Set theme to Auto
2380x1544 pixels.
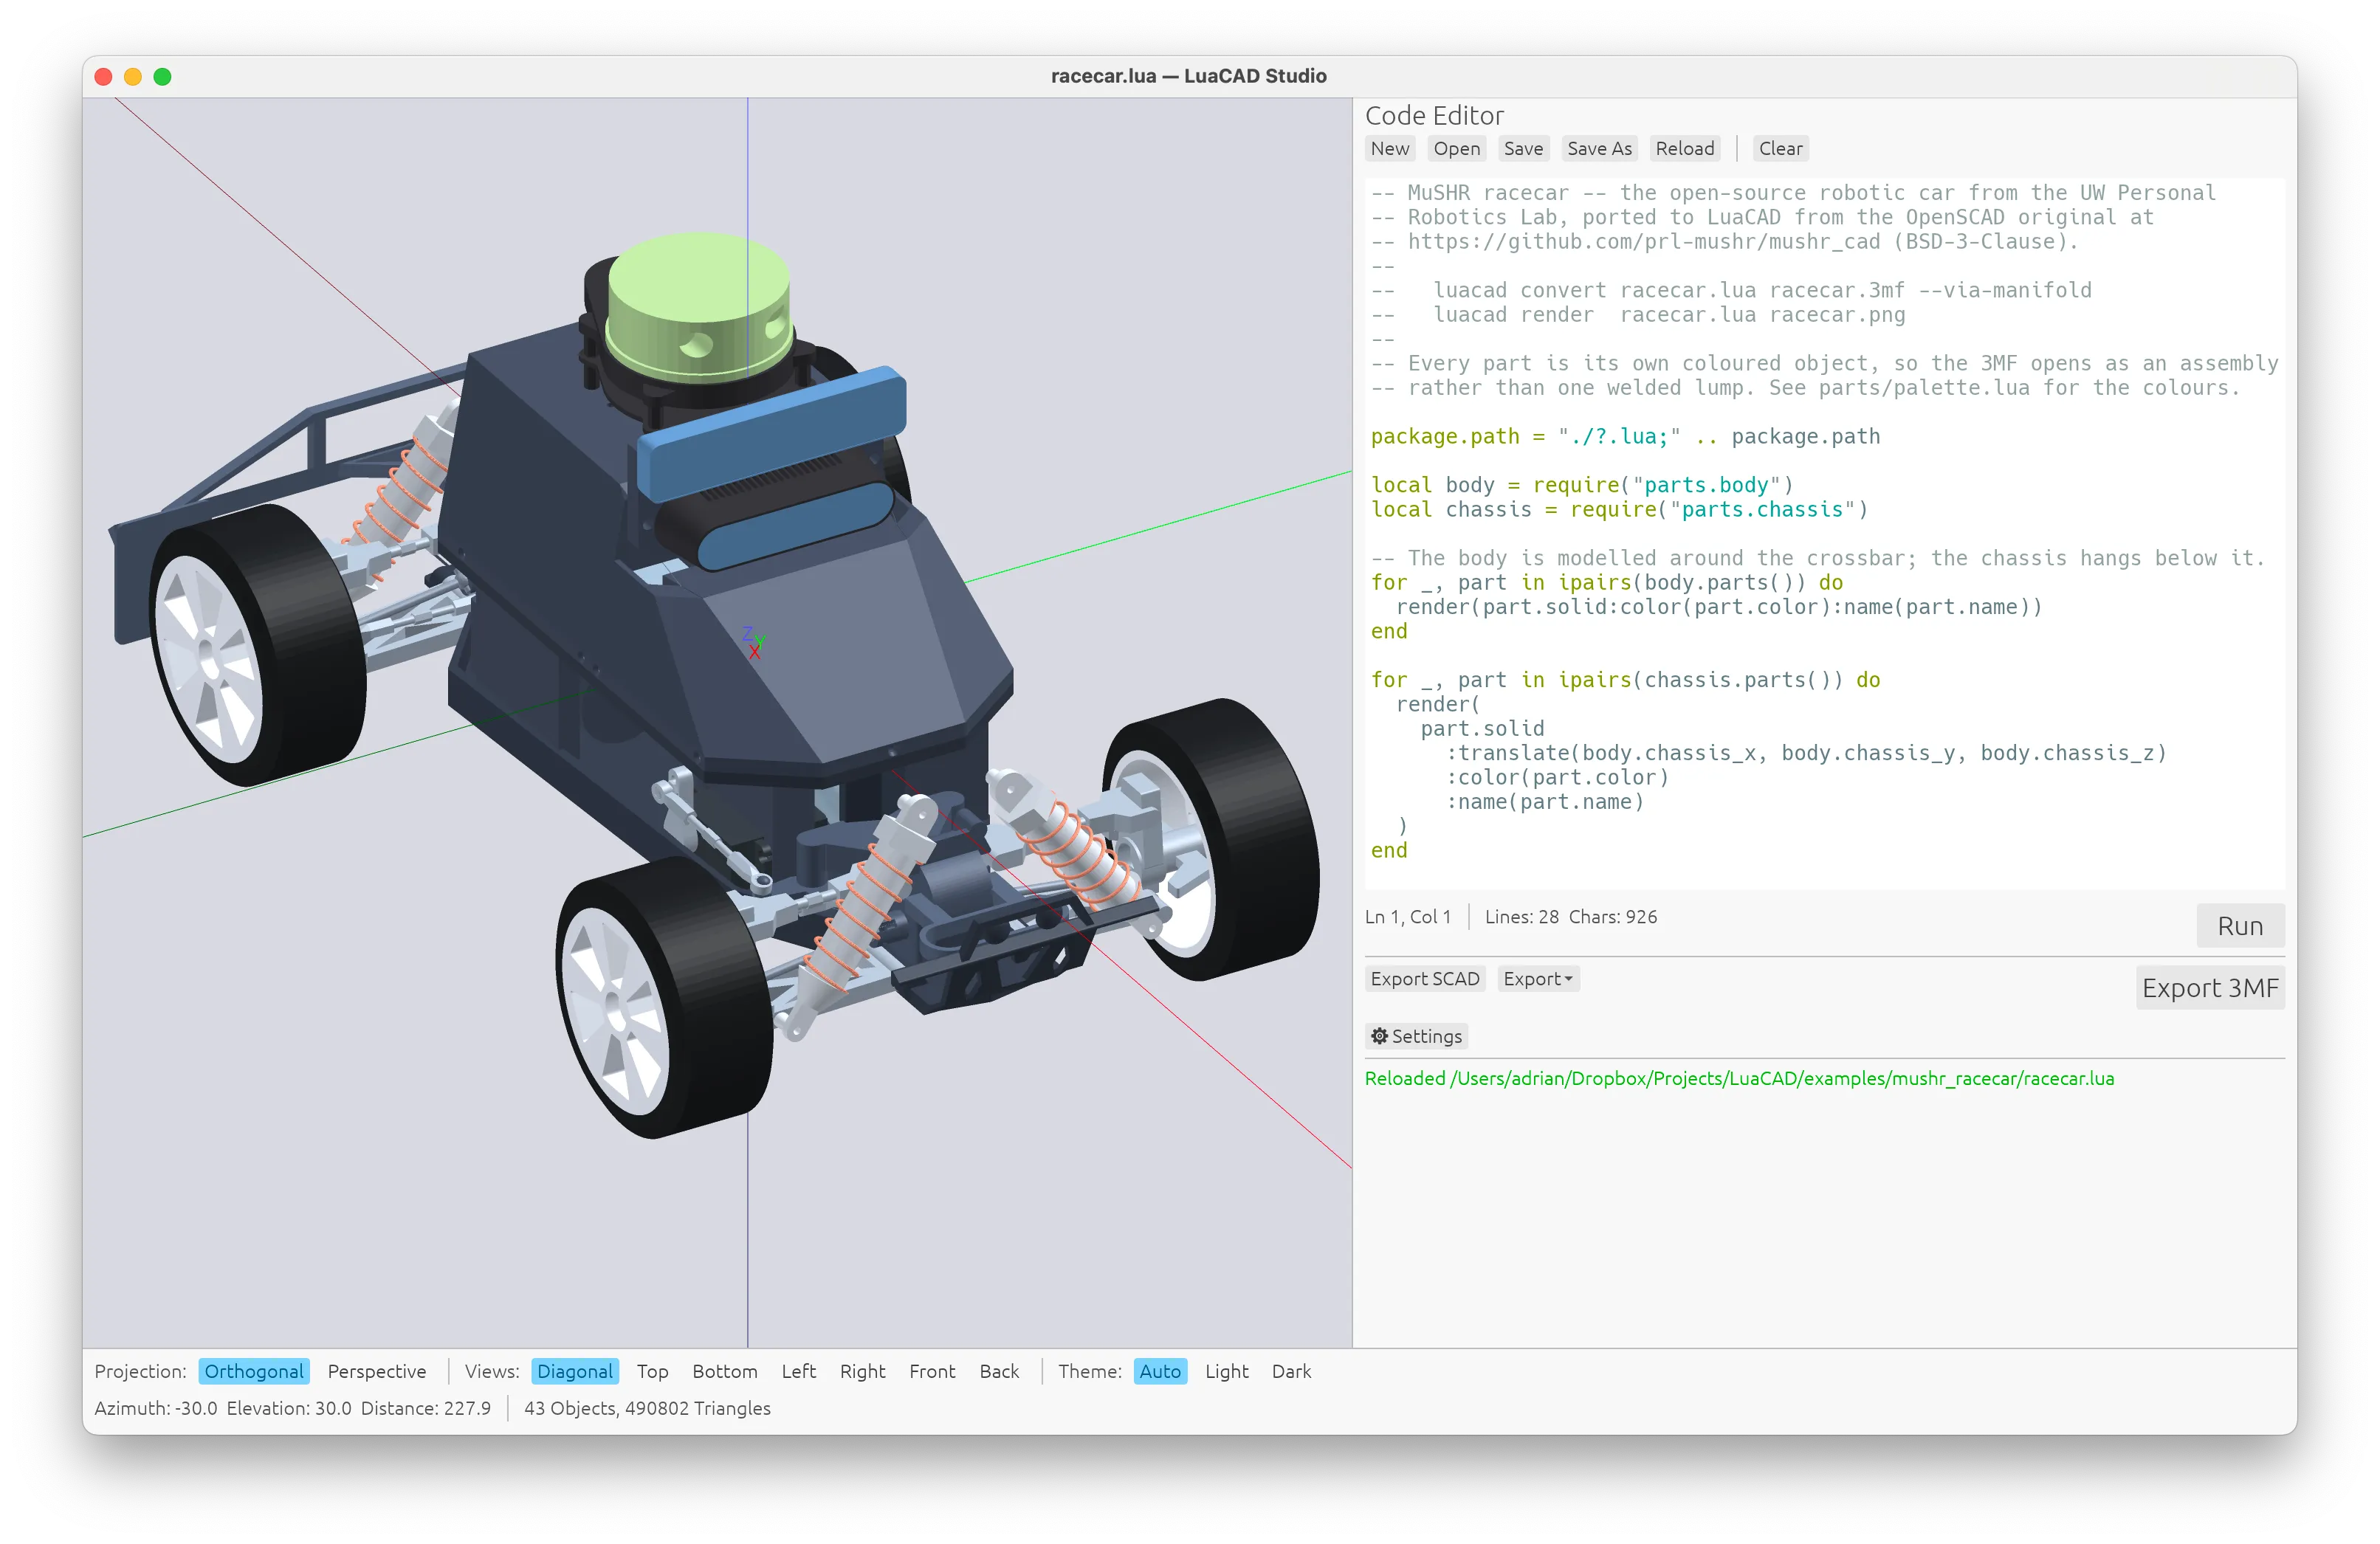coord(1160,1371)
